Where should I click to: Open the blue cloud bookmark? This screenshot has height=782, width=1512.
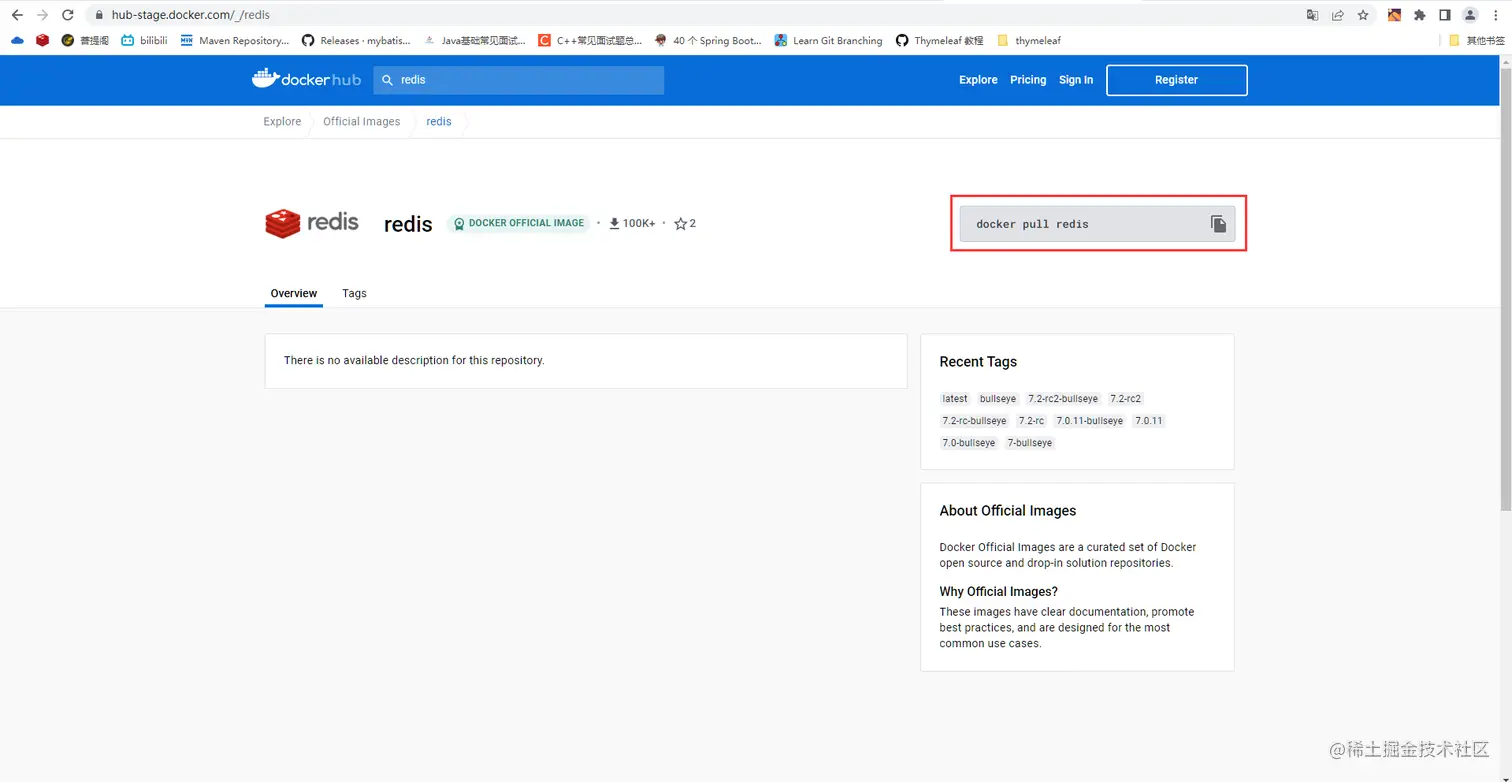(17, 41)
